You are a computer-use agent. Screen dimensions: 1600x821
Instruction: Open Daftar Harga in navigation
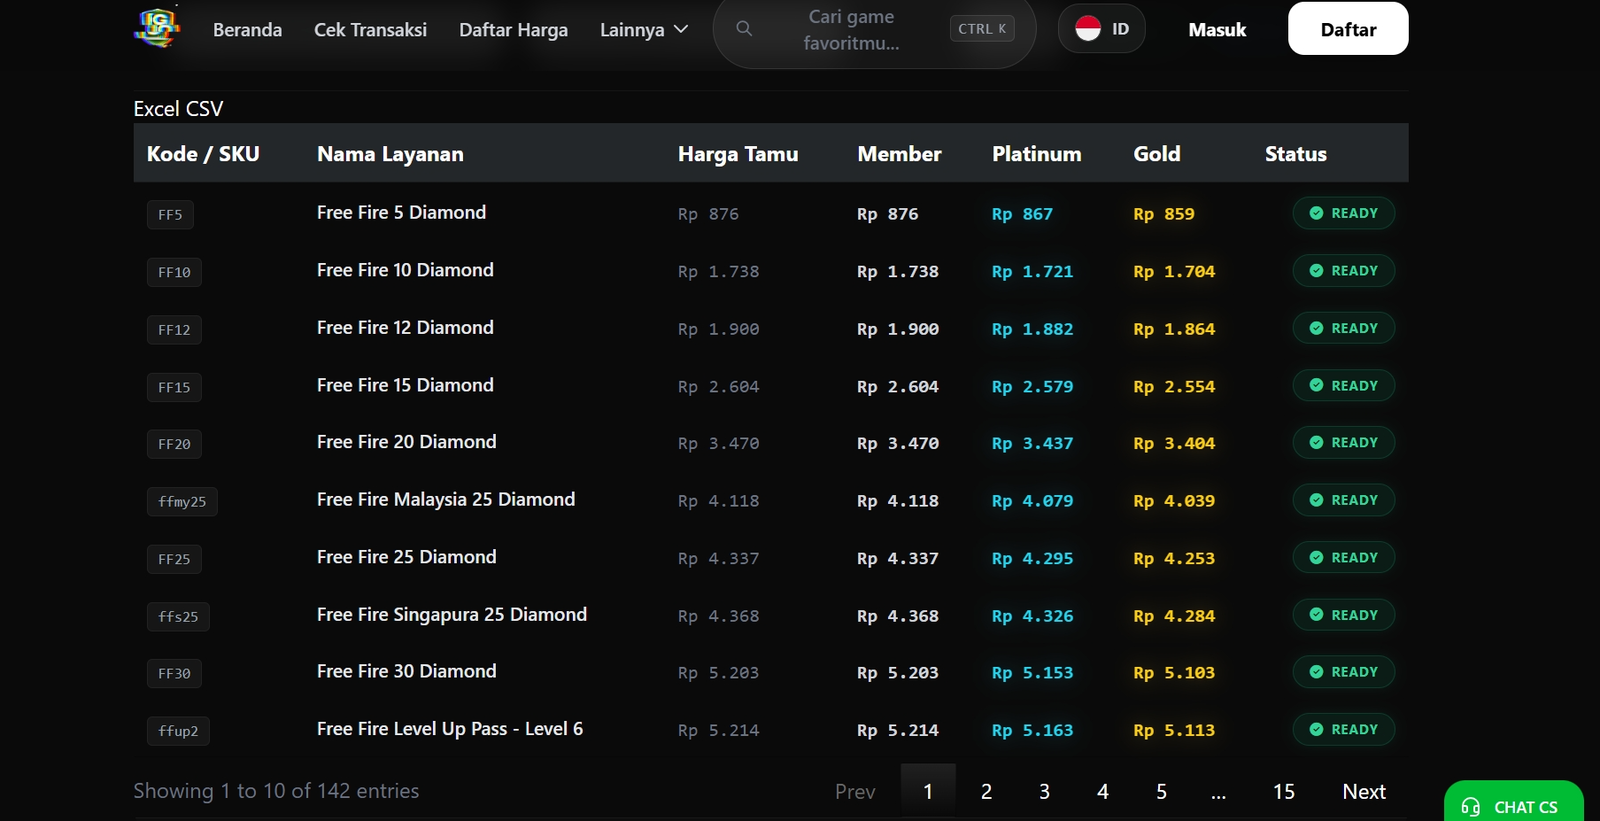[x=513, y=30]
